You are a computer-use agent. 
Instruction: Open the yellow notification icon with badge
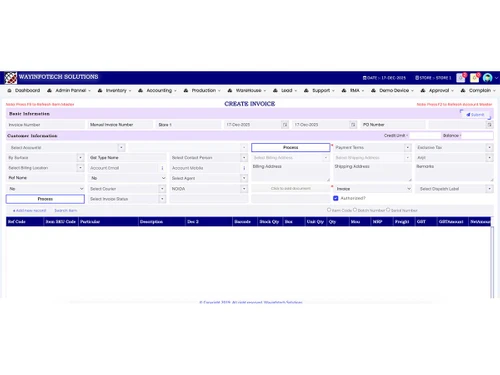click(475, 77)
